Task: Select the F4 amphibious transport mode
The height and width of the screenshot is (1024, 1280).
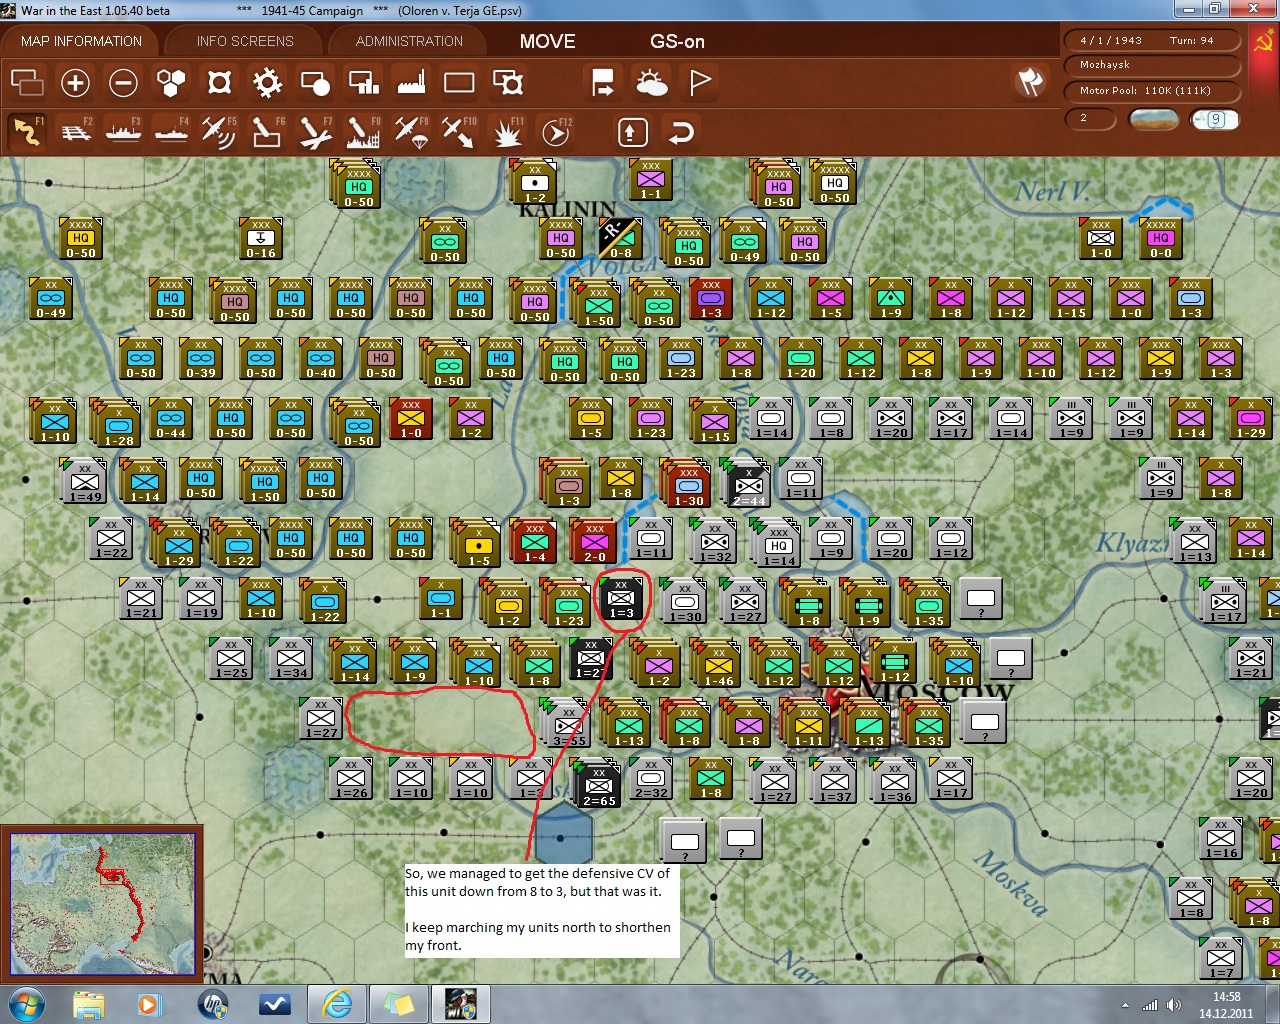Action: 172,131
